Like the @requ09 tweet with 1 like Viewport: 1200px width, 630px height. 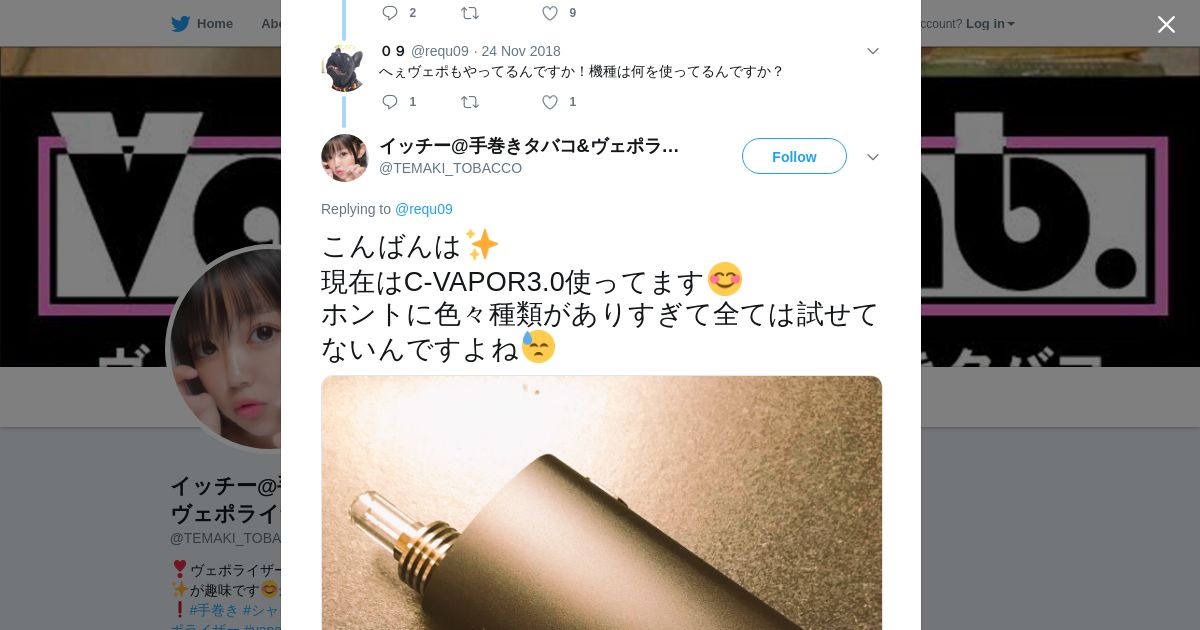(550, 102)
